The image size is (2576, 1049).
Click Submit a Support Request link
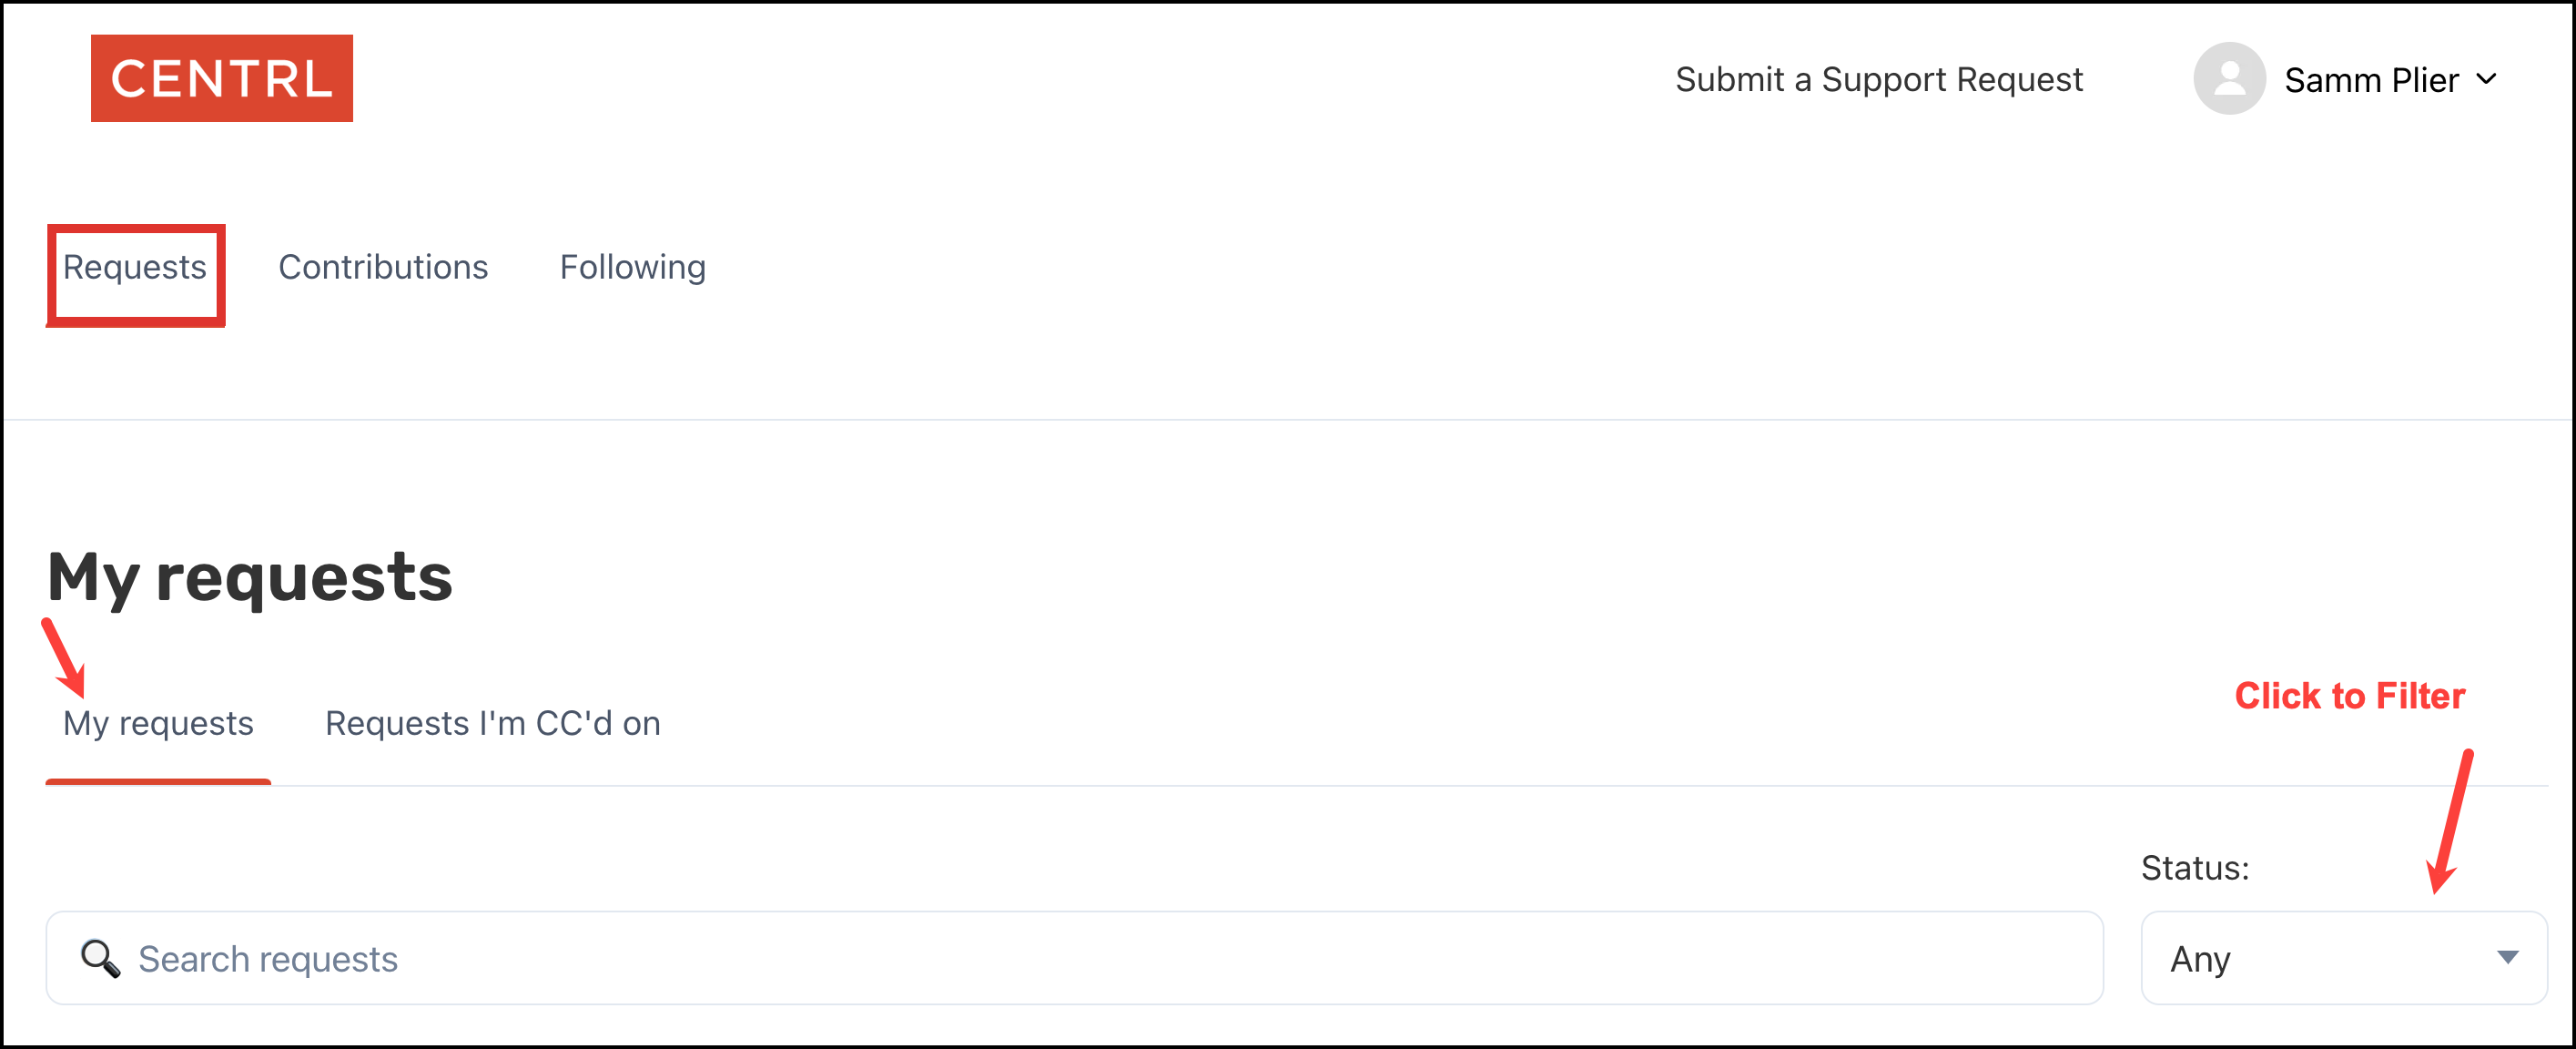[1879, 79]
